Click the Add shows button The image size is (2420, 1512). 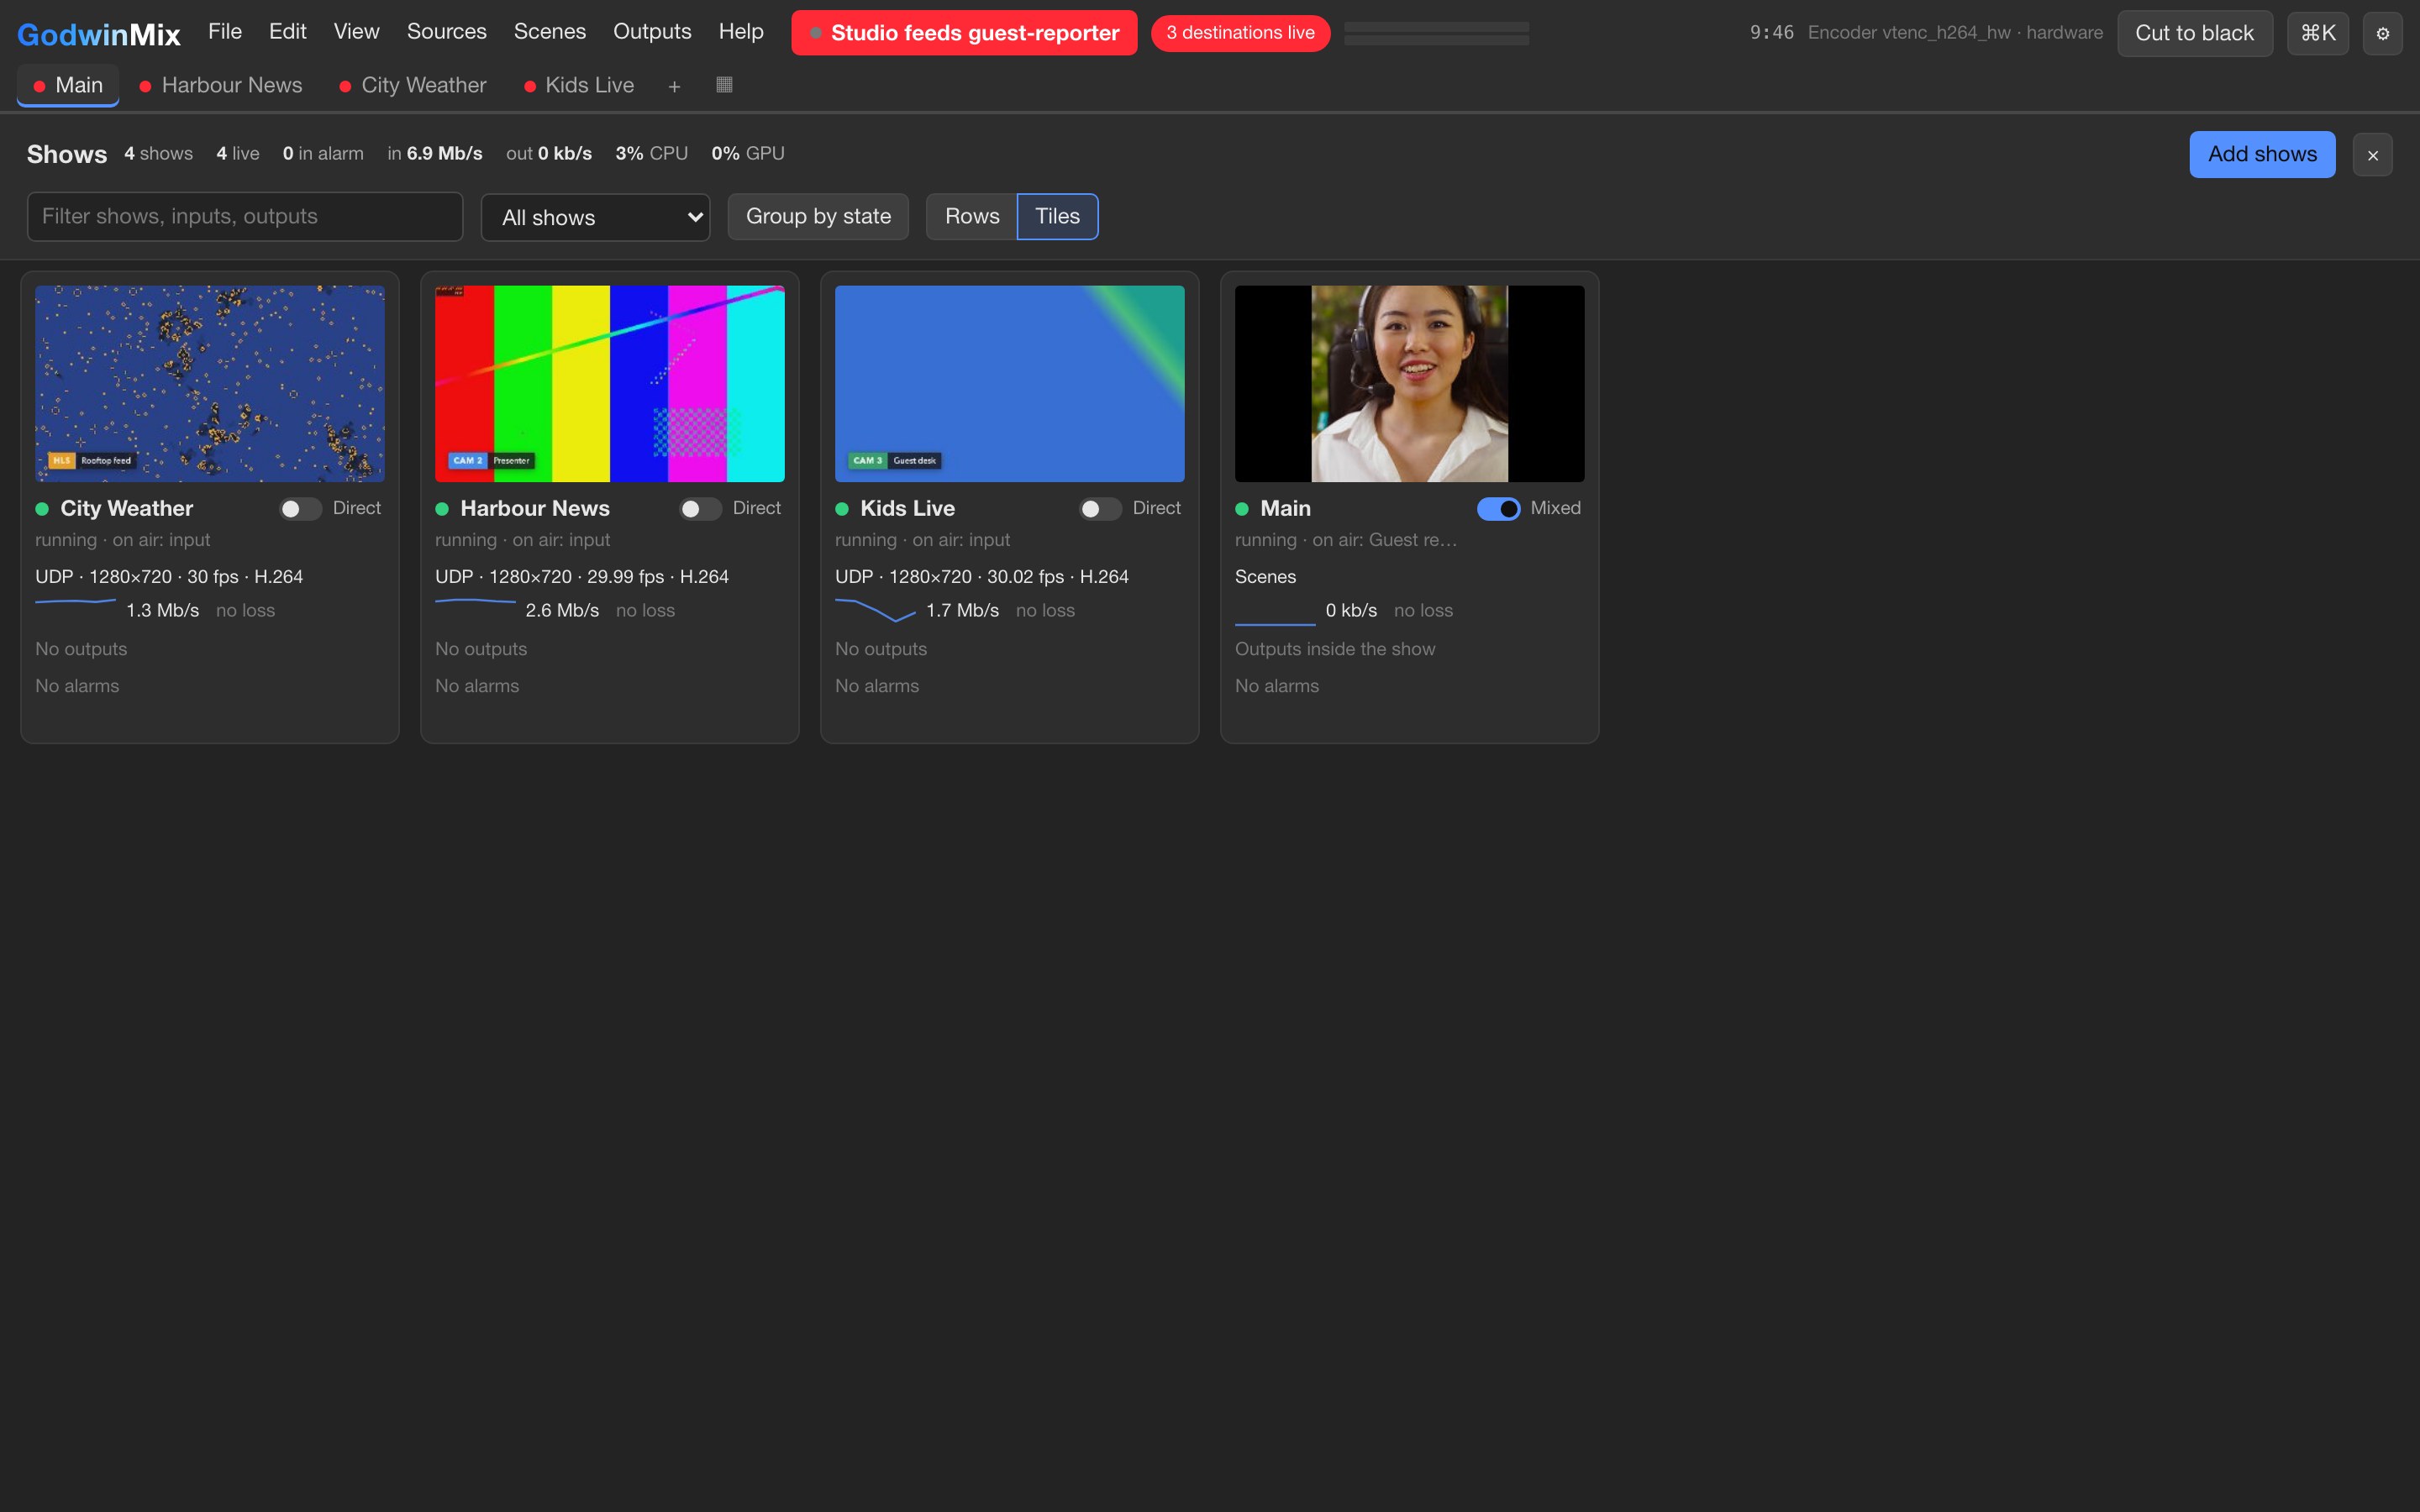[x=2262, y=154]
